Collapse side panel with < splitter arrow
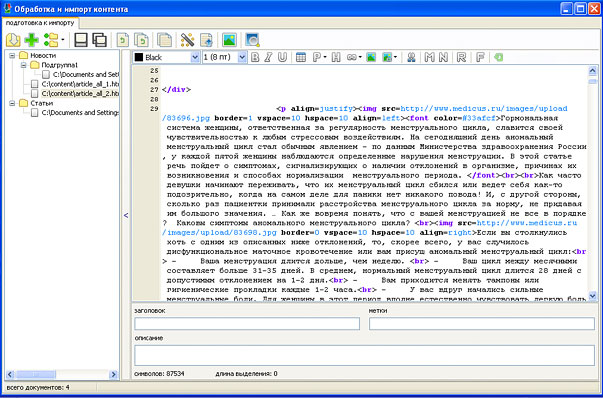The width and height of the screenshot is (603, 398). [x=126, y=215]
